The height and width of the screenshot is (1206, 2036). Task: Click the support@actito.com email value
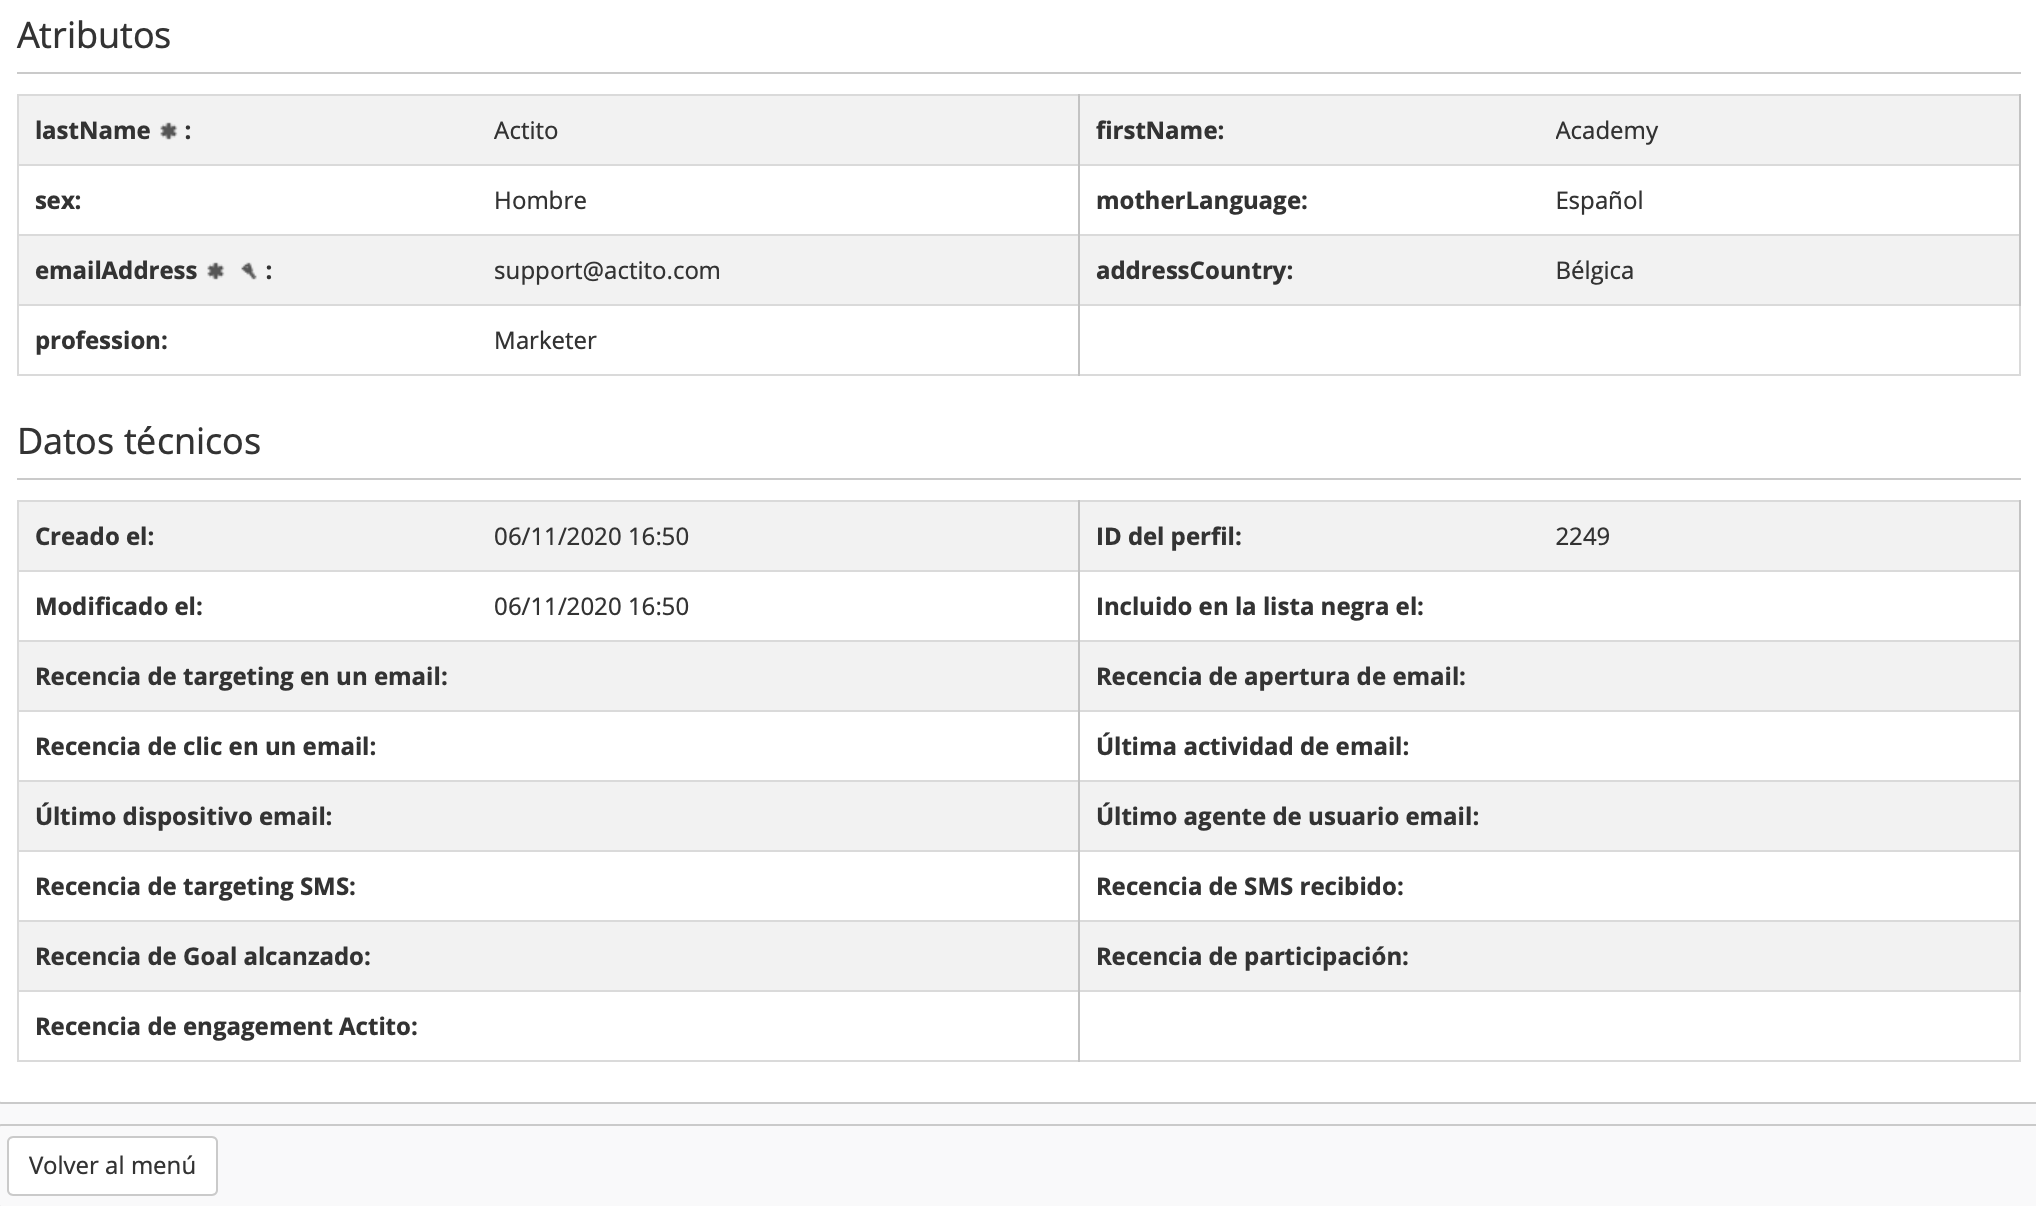pyautogui.click(x=606, y=271)
